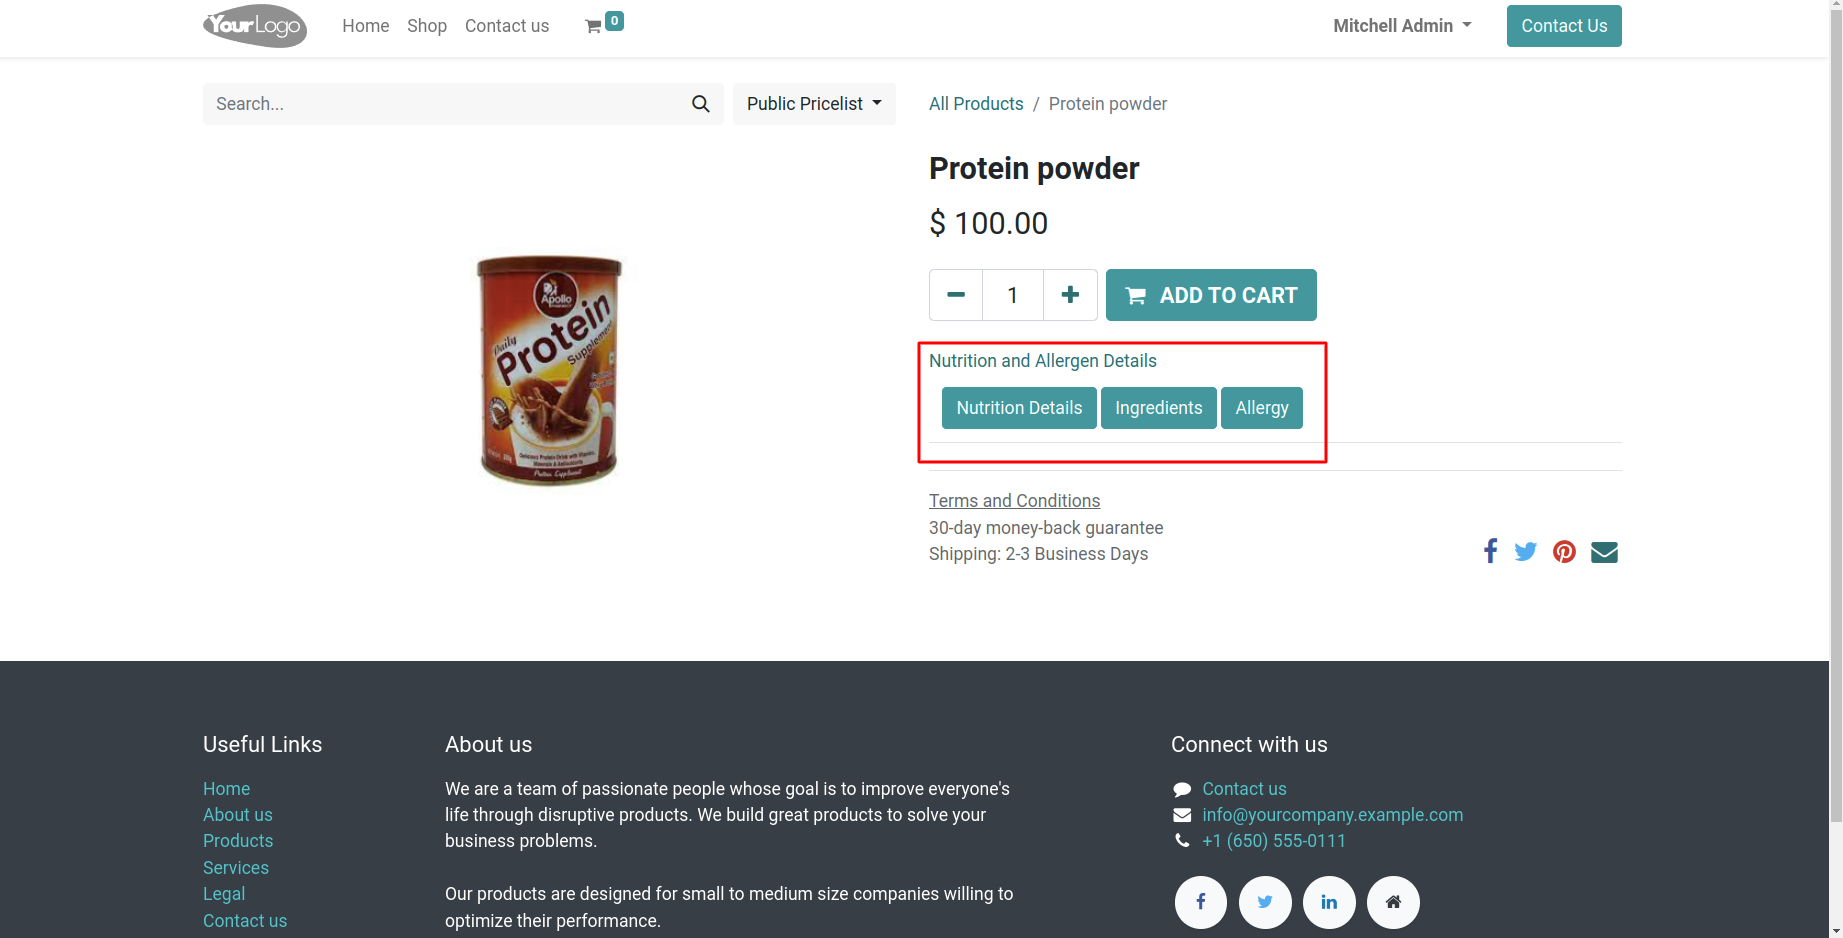This screenshot has width=1843, height=938.
Task: Open Home in the top navigation
Action: [366, 26]
